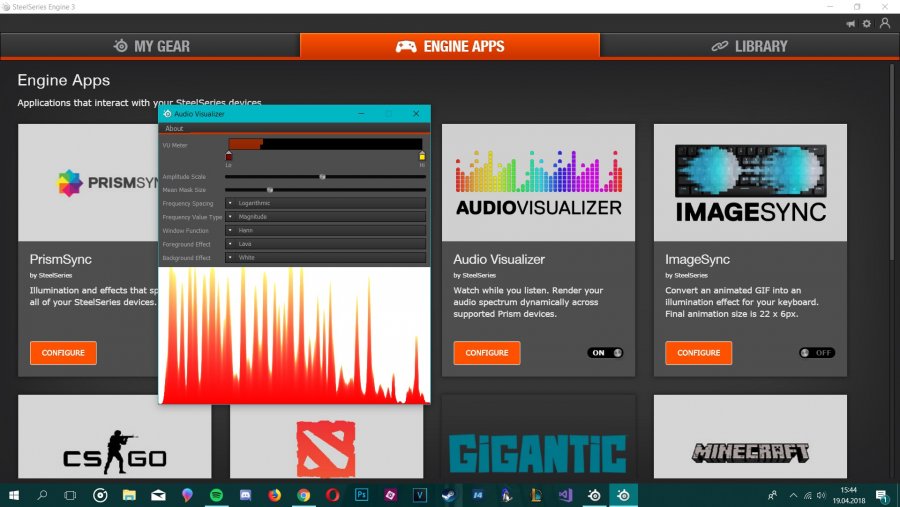Minimize the Audio Visualizer window
900x507 pixels.
click(x=361, y=114)
